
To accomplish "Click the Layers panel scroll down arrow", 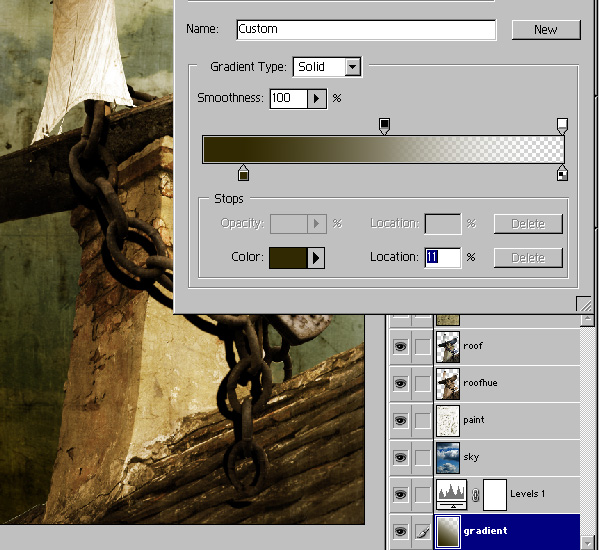I will click(587, 543).
